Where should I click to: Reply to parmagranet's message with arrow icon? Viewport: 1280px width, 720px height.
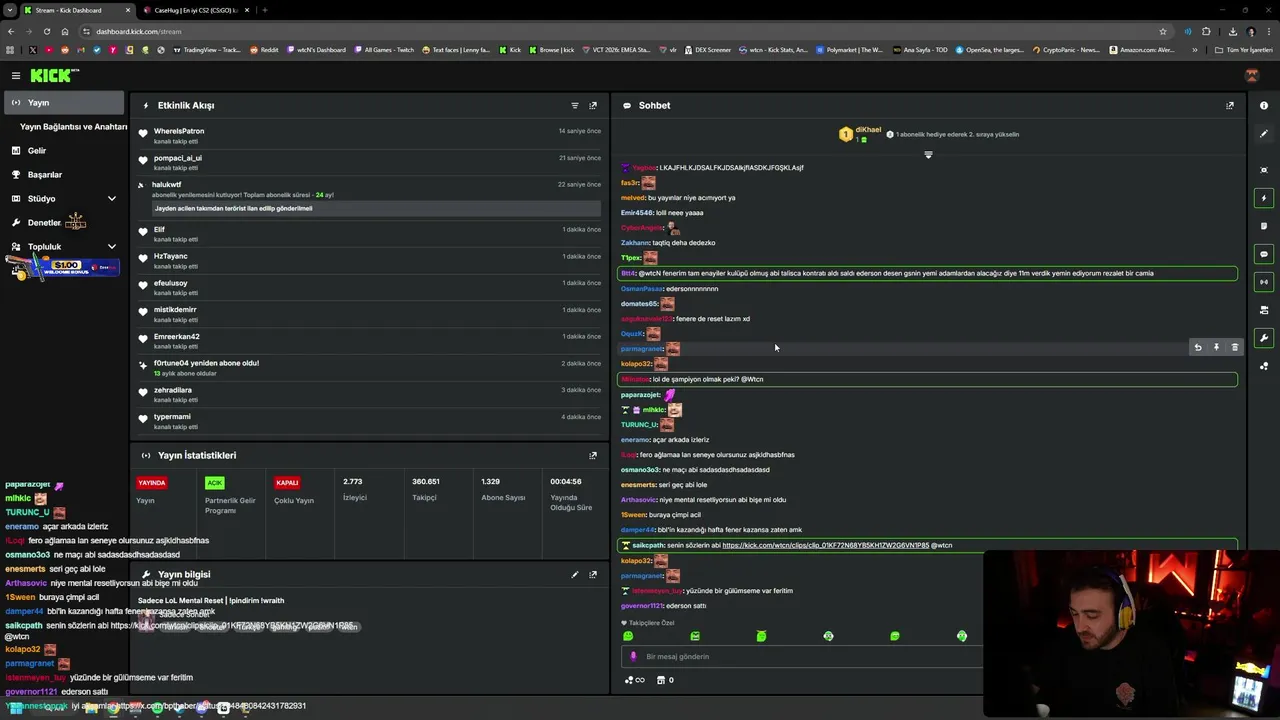coord(1198,347)
